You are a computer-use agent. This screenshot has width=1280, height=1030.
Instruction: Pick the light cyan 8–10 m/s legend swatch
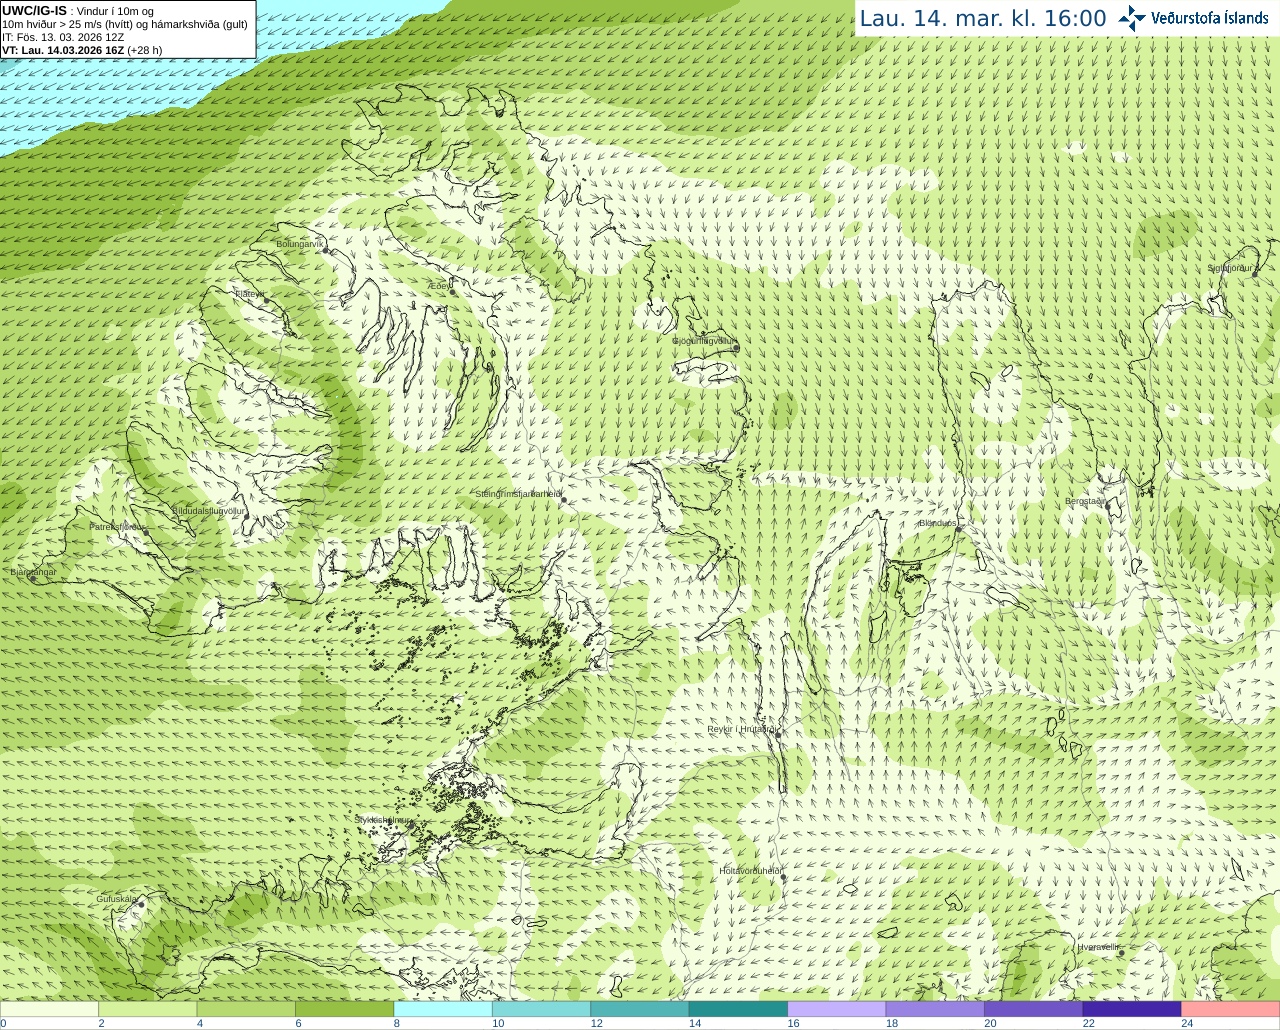click(x=443, y=1009)
